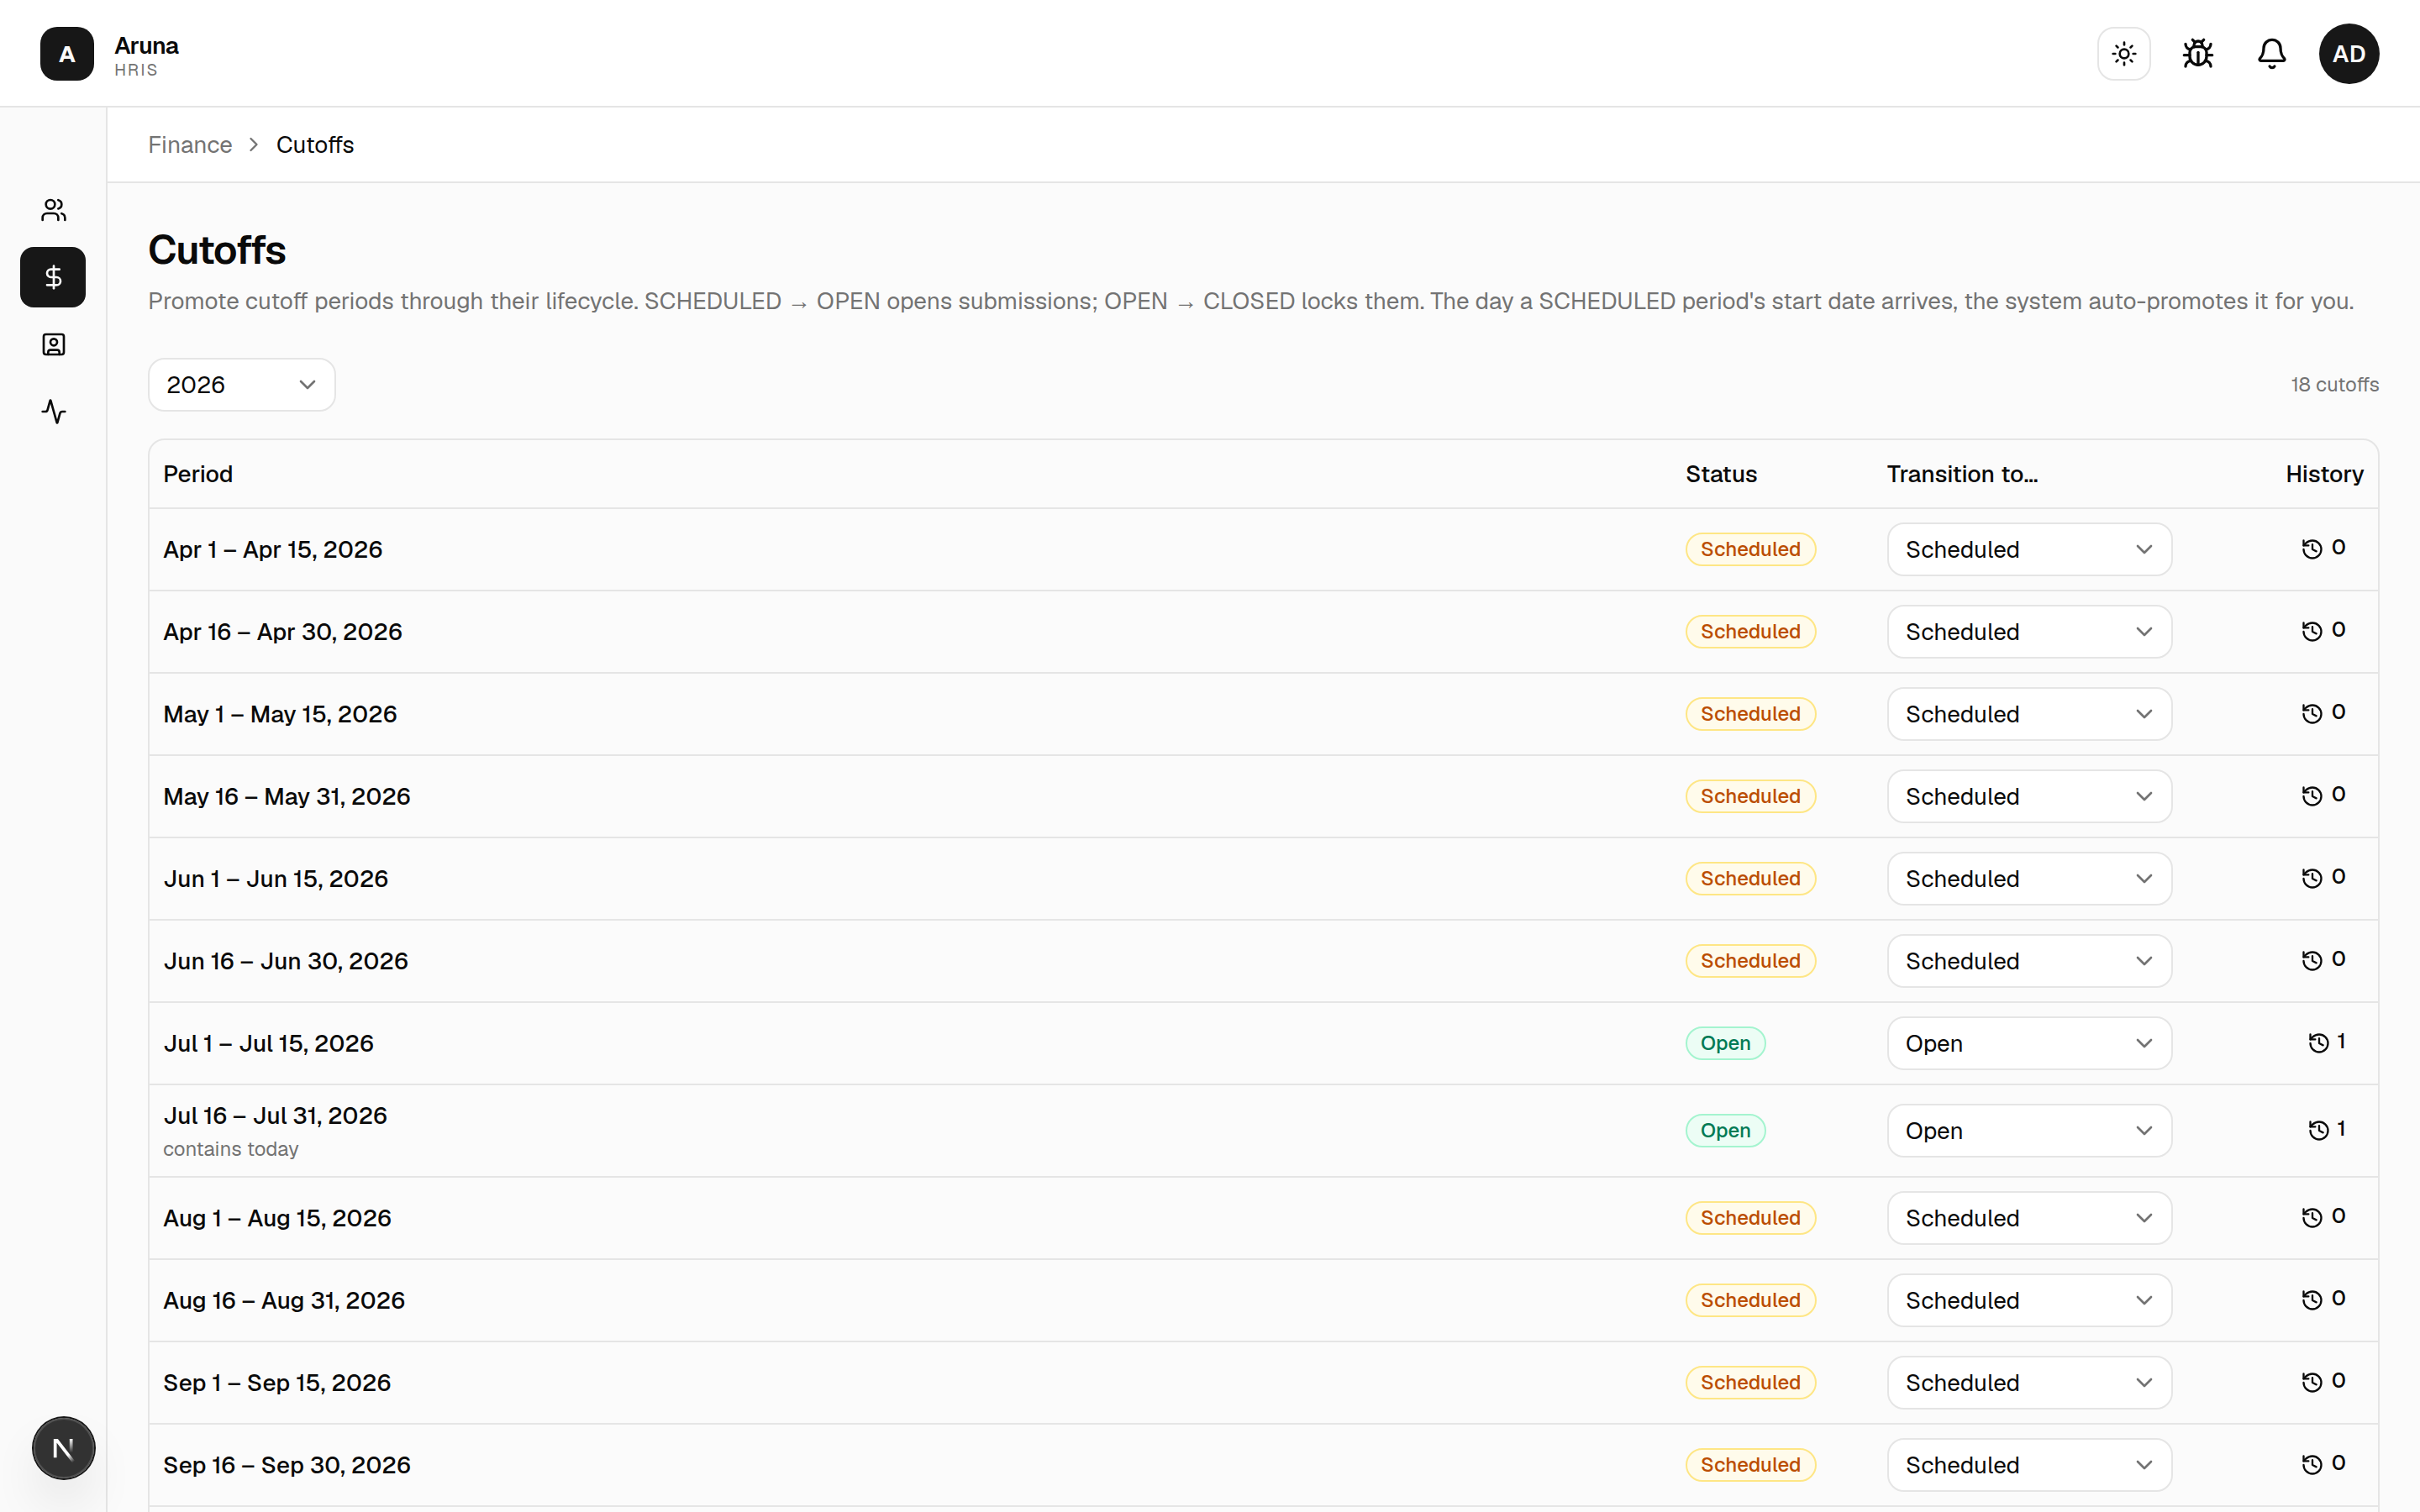The image size is (2420, 1512).
Task: Click the Scheduled badge for Sep 16 – Sep 30
Action: coord(1750,1465)
